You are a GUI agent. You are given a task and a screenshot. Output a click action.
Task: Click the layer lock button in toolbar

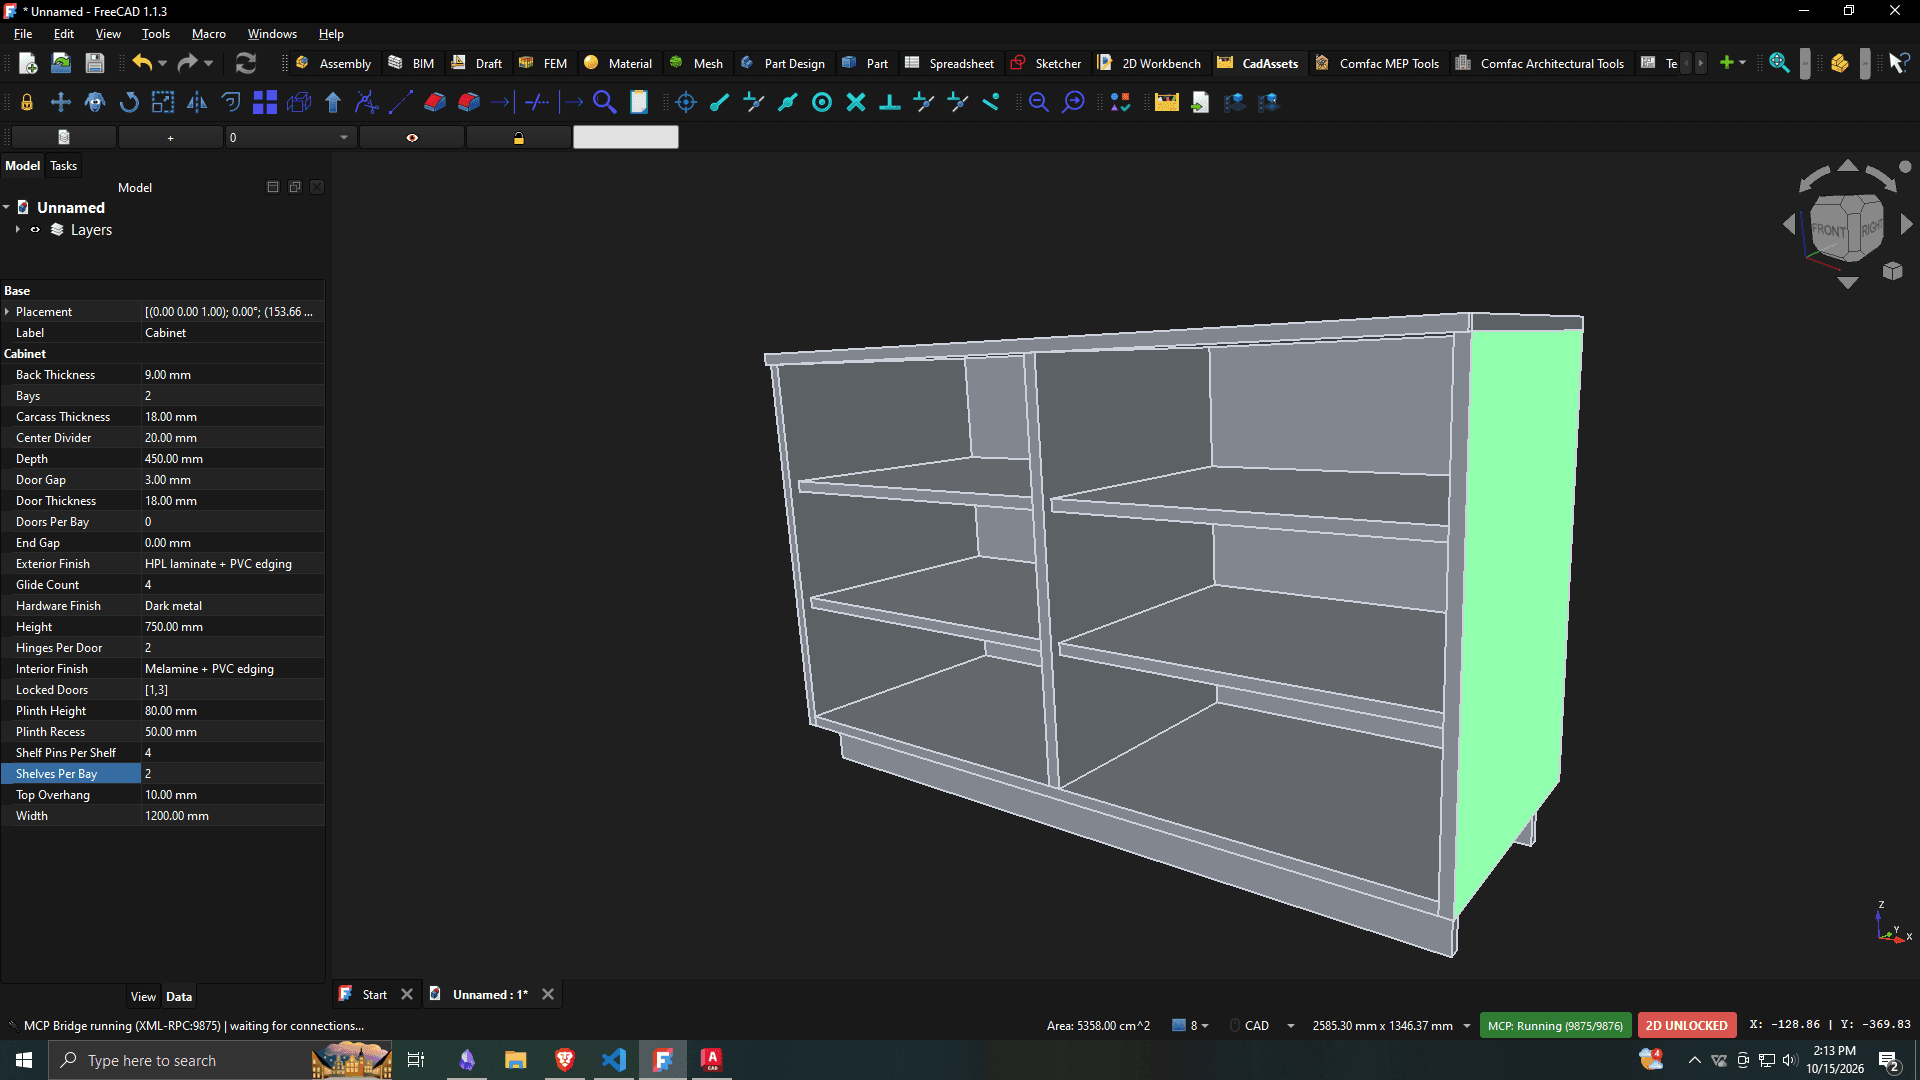click(518, 138)
